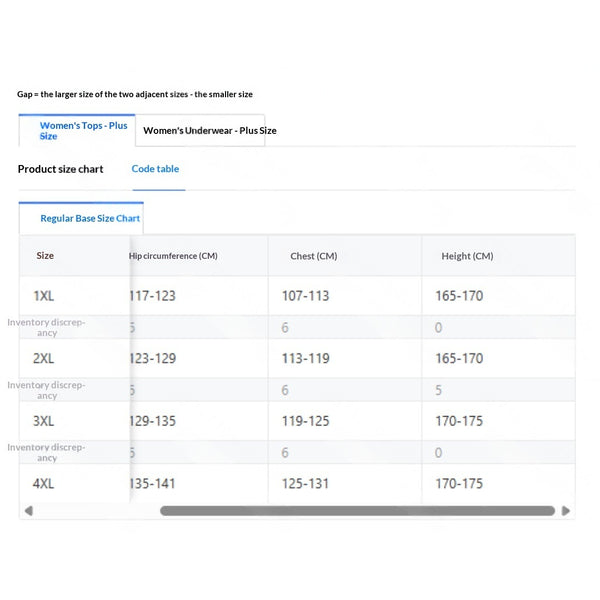Click the horizontal scrollbar thumb
Viewport: 600px width, 600px height.
(x=357, y=511)
